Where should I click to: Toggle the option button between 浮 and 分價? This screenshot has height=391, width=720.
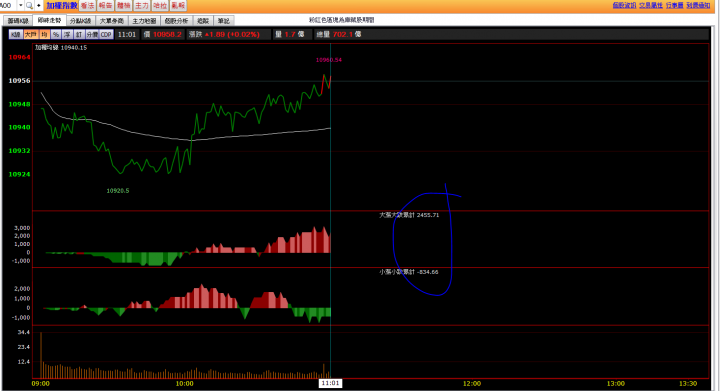pyautogui.click(x=79, y=34)
